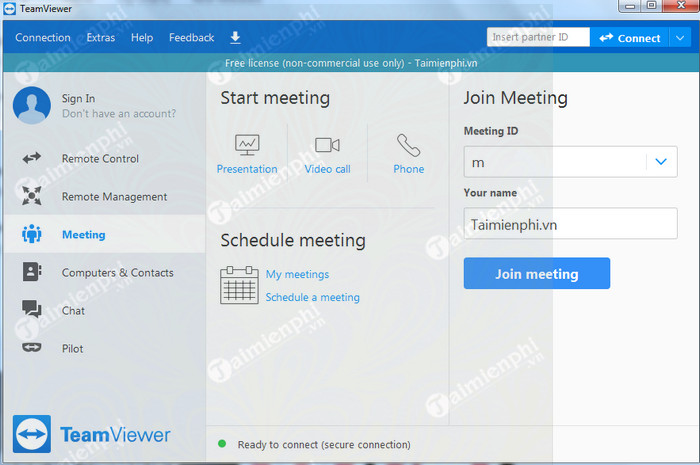
Task: Open the Feedback menu item
Action: pos(192,37)
